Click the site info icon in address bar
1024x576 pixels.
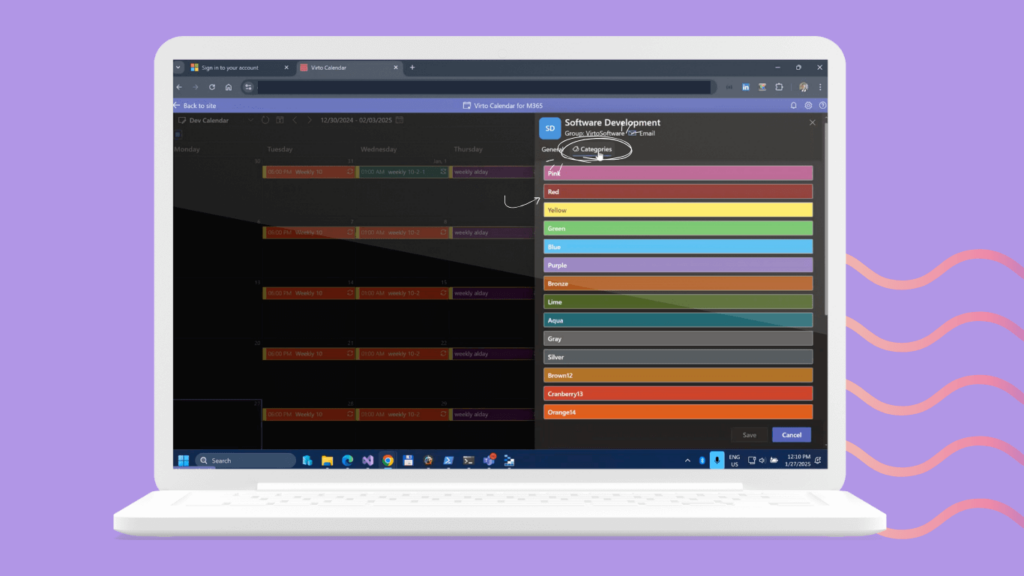(248, 87)
